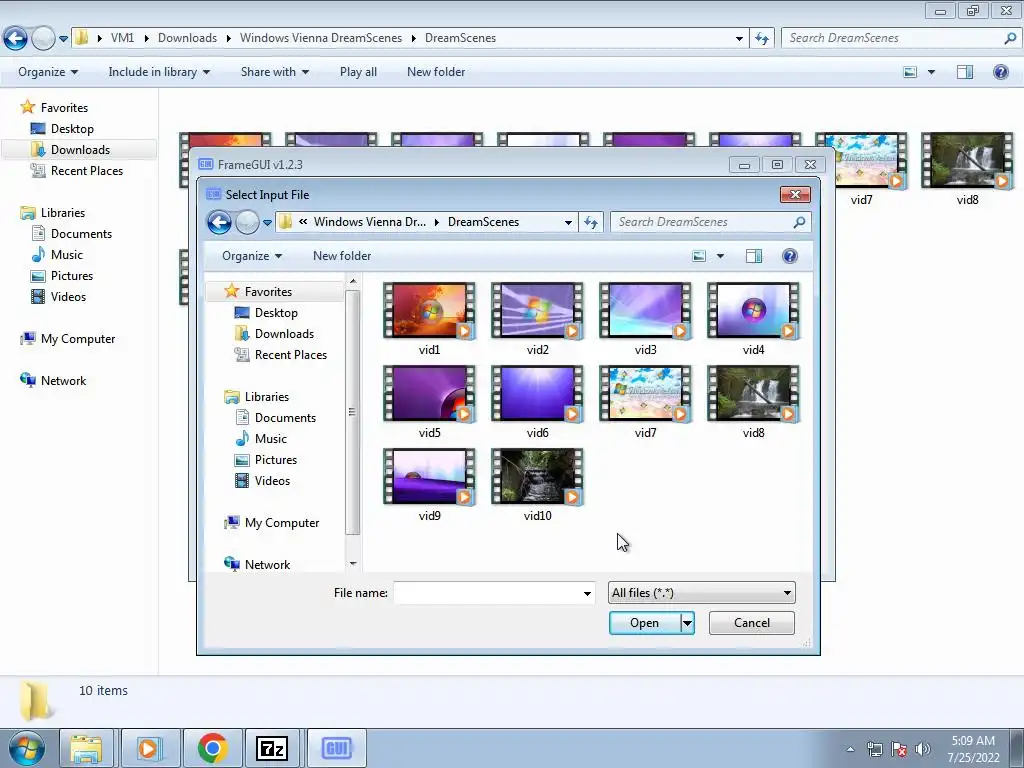
Task: Click the FrameGUI taskbar icon
Action: pyautogui.click(x=336, y=748)
